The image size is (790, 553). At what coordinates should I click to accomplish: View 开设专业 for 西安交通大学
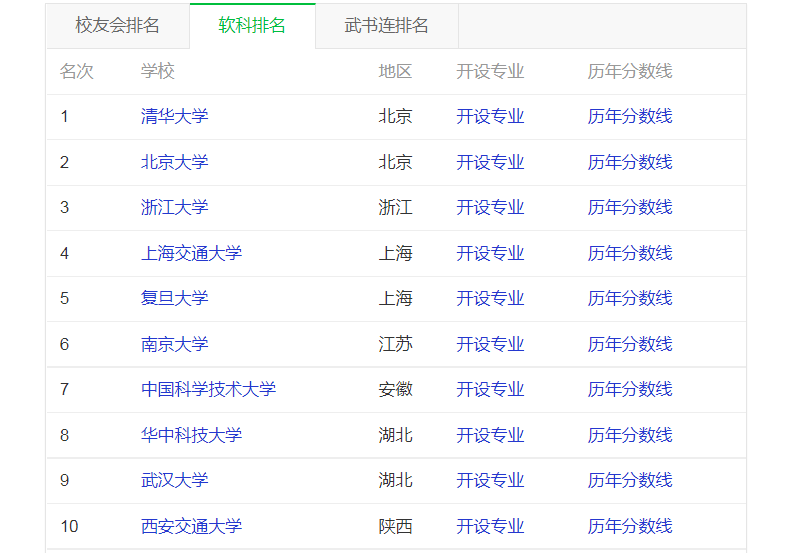[x=490, y=526]
